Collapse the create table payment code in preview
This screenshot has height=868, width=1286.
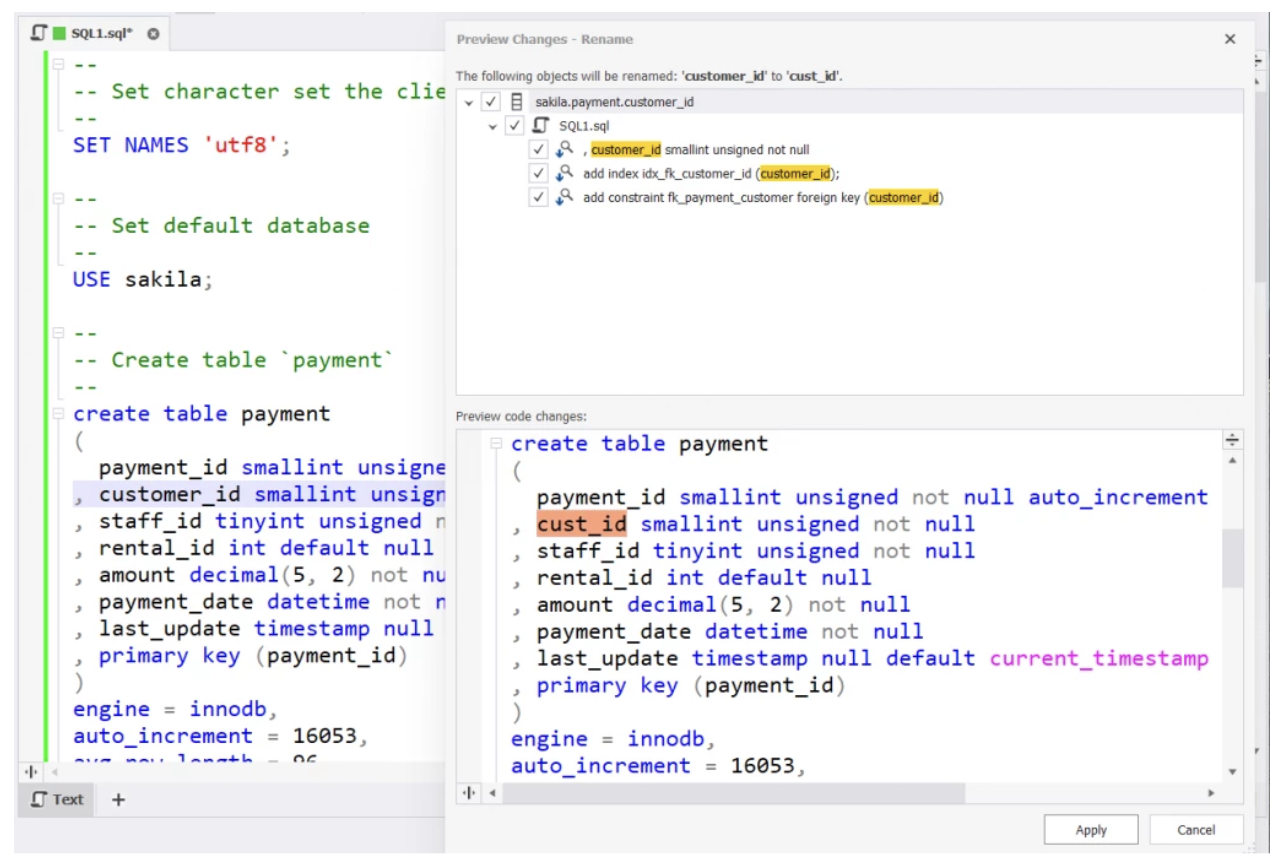click(x=496, y=444)
